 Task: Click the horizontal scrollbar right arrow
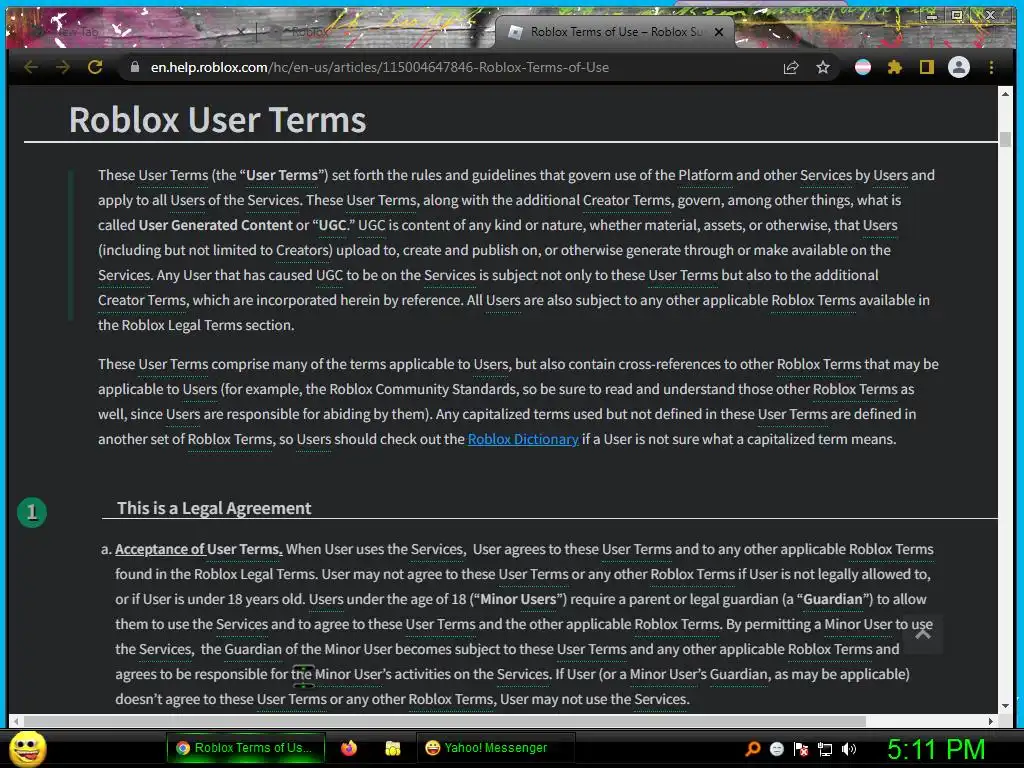pyautogui.click(x=991, y=722)
